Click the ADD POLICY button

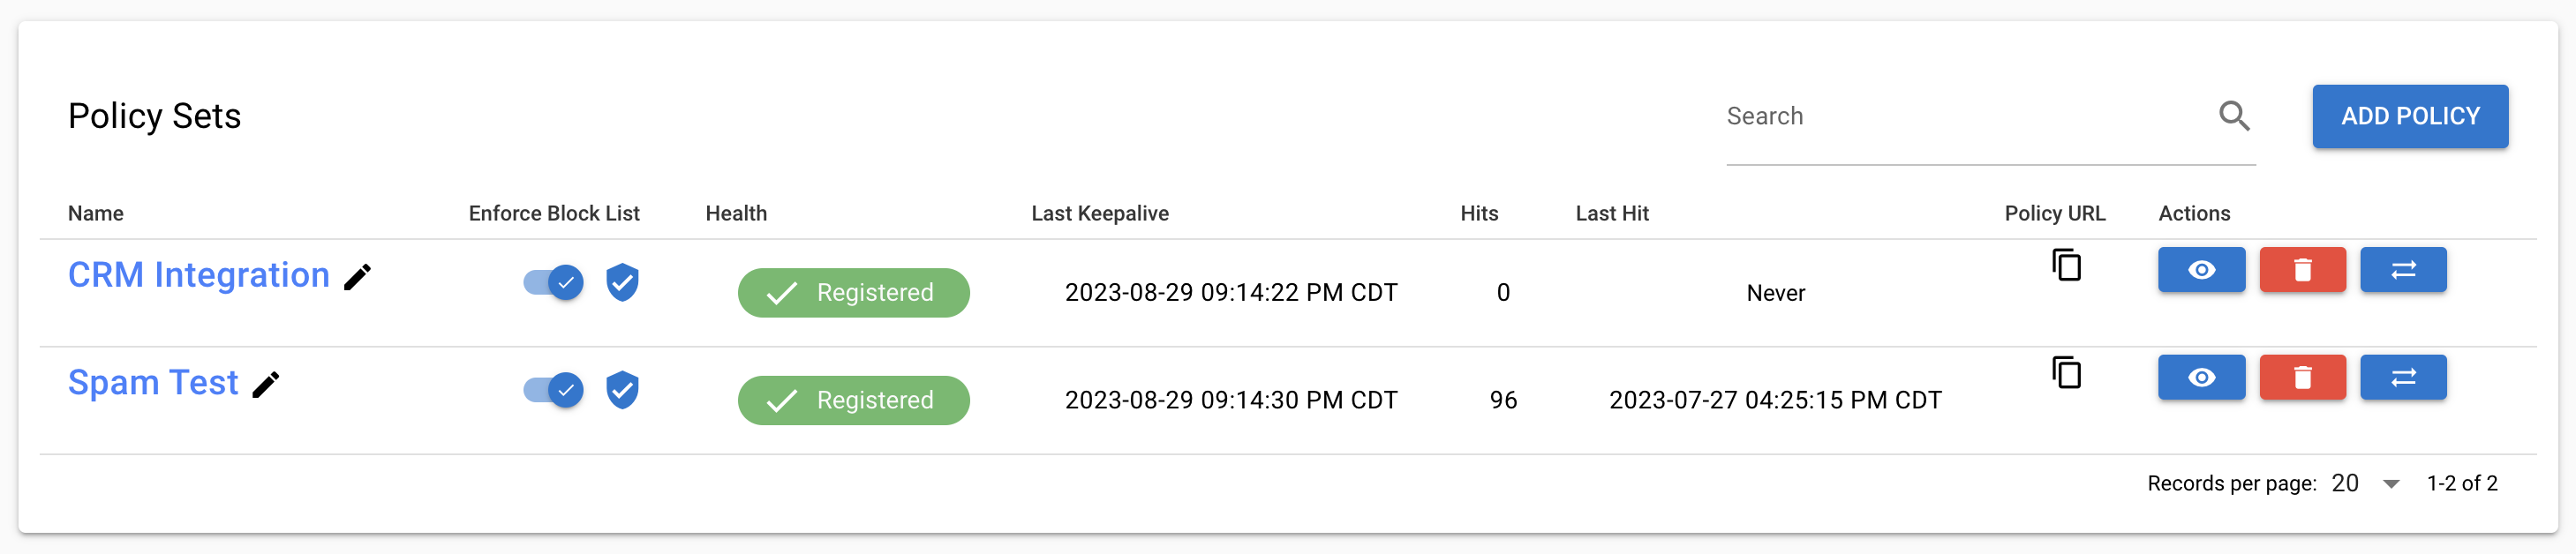[x=2410, y=116]
